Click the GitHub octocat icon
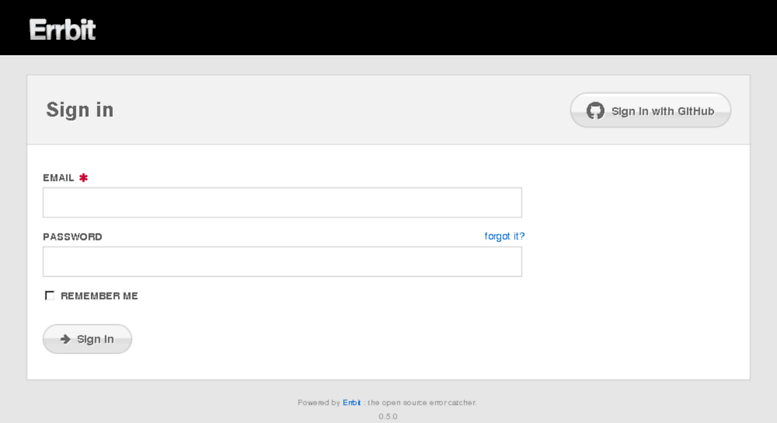This screenshot has width=777, height=423. (x=595, y=110)
